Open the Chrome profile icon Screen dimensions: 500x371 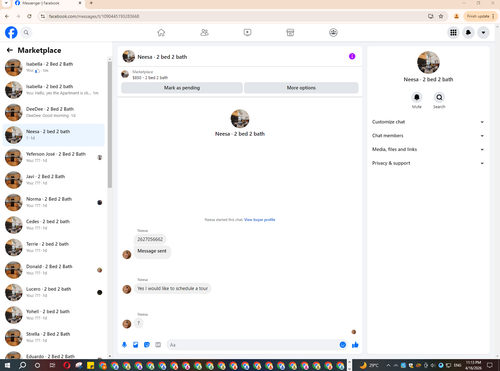[456, 16]
